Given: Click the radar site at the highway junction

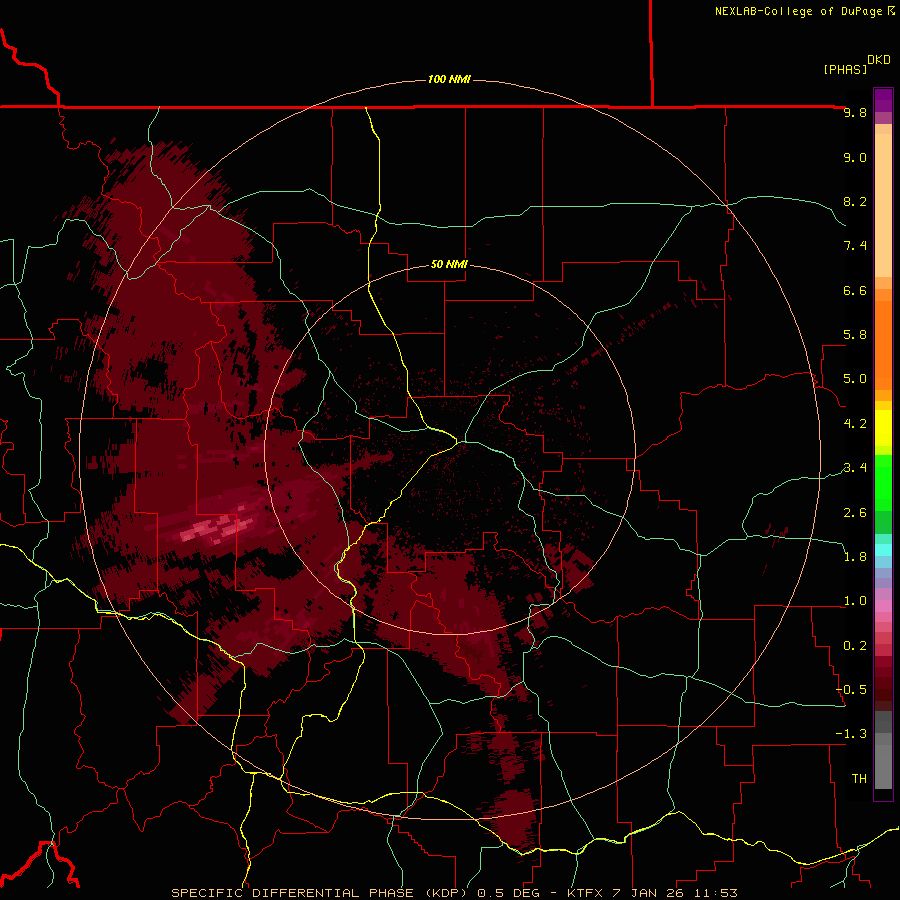Looking at the screenshot, I should coord(458,443).
